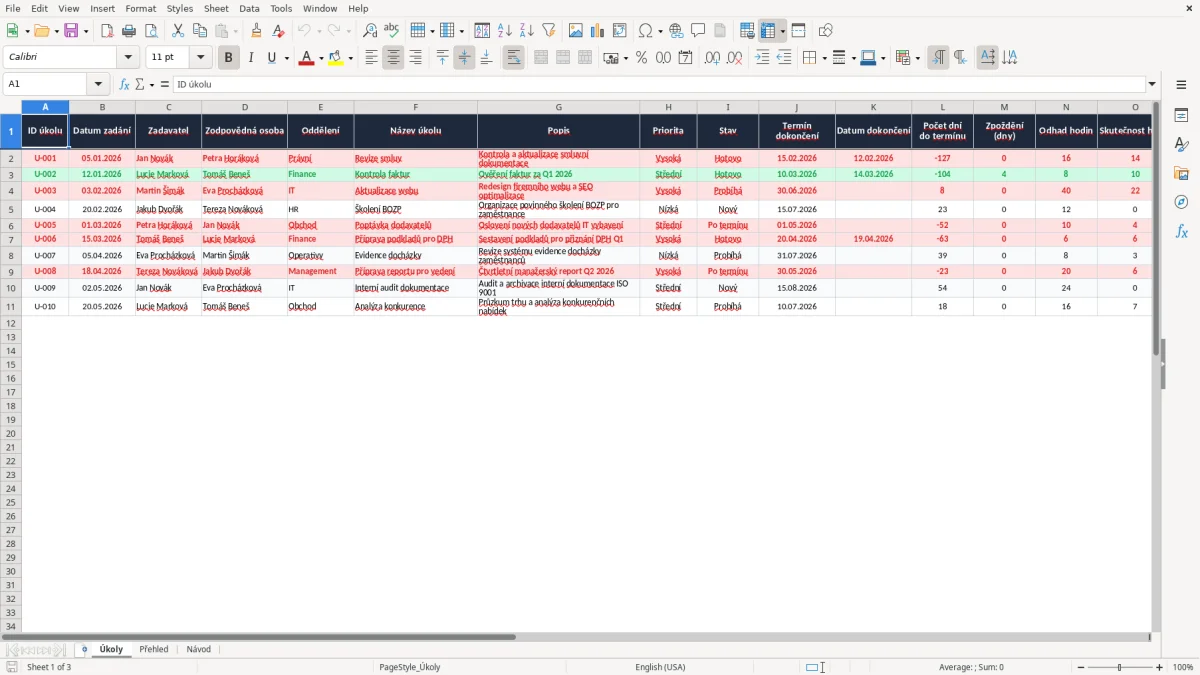Open the Tools menu
The image size is (1200, 675).
click(x=281, y=8)
